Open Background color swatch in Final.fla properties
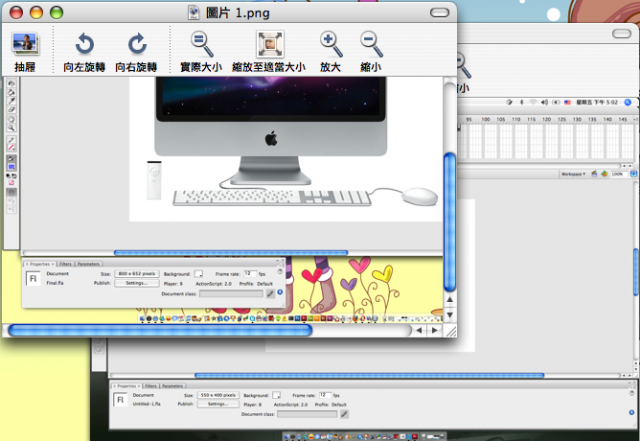Viewport: 640px width, 441px height. point(198,274)
